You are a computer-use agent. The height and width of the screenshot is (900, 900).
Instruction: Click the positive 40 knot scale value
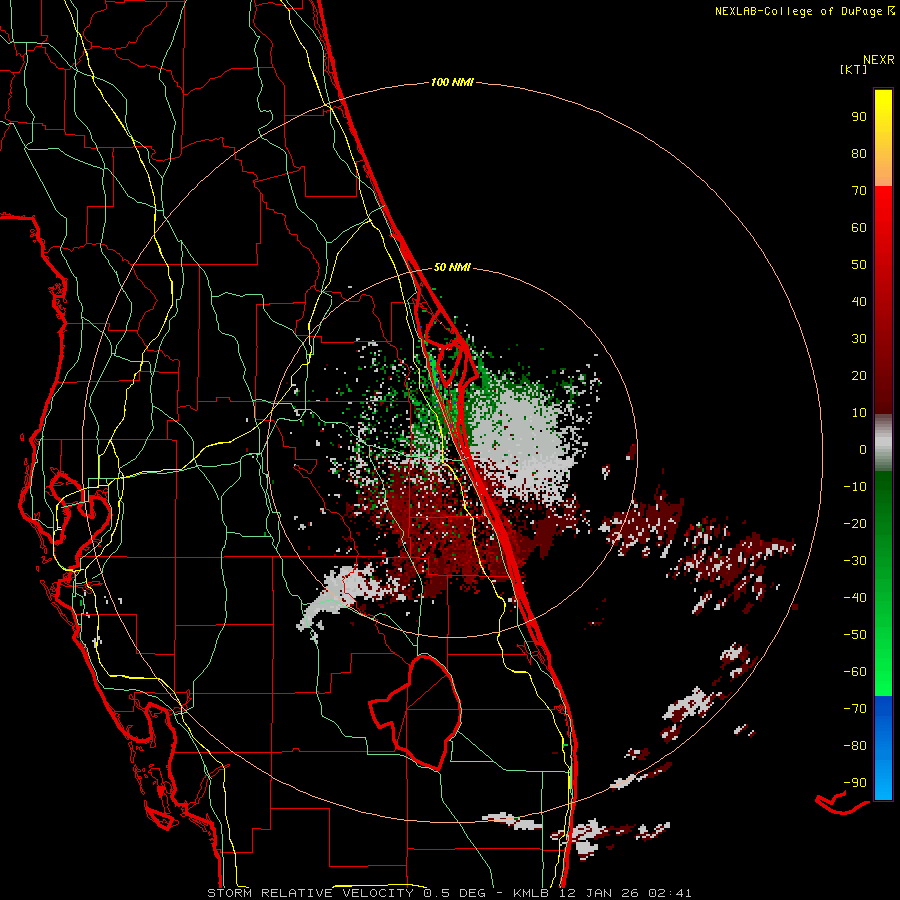coord(859,302)
